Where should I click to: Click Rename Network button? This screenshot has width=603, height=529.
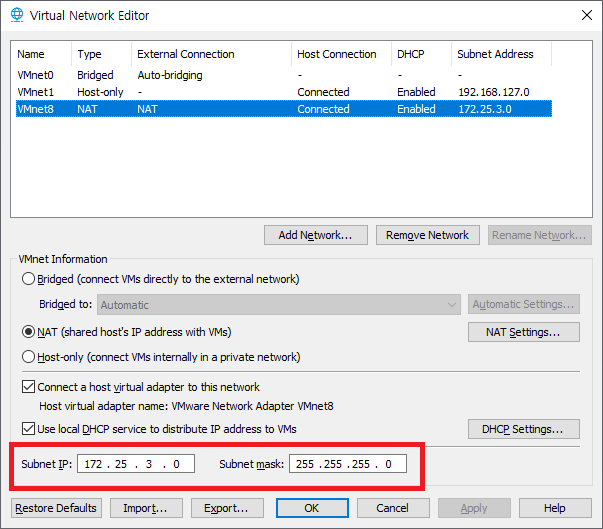click(540, 235)
